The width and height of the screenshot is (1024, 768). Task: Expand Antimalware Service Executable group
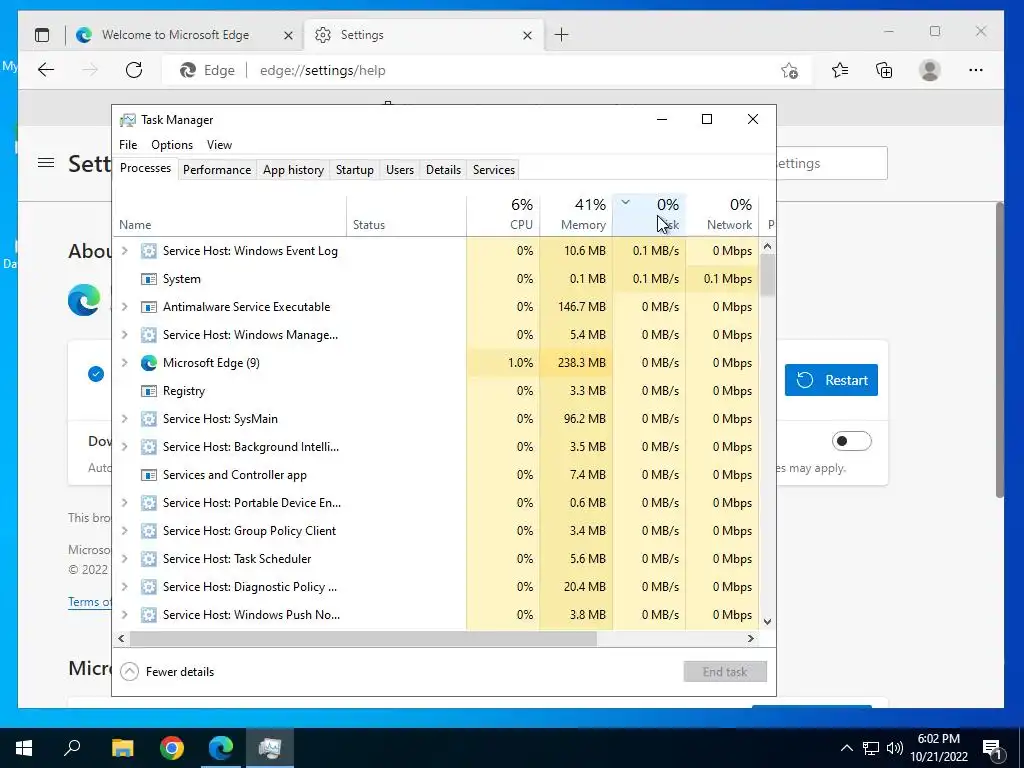click(125, 307)
